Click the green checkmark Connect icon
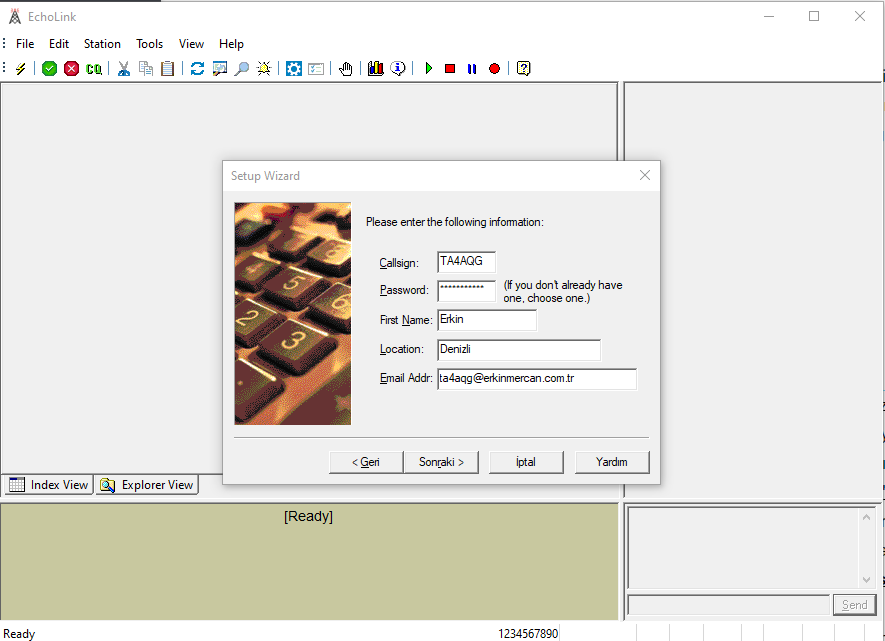This screenshot has height=641, width=885. click(x=49, y=69)
